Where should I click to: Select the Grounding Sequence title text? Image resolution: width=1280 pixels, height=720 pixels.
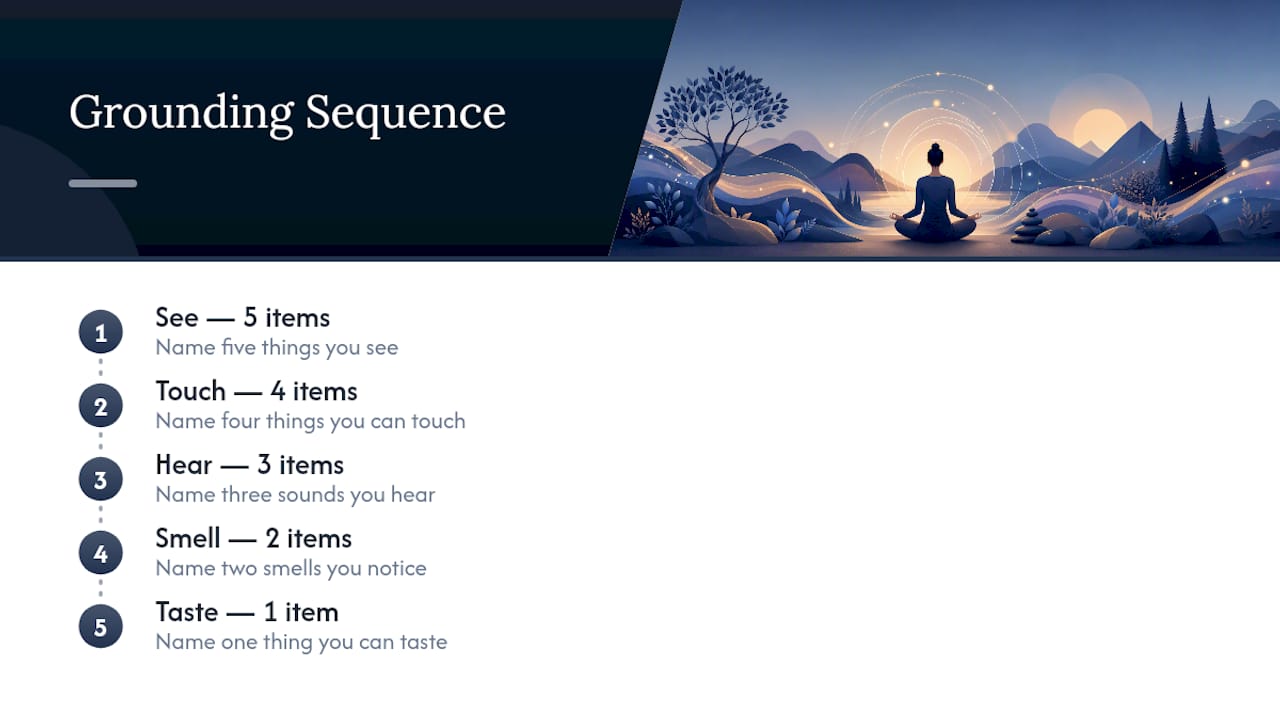click(287, 113)
